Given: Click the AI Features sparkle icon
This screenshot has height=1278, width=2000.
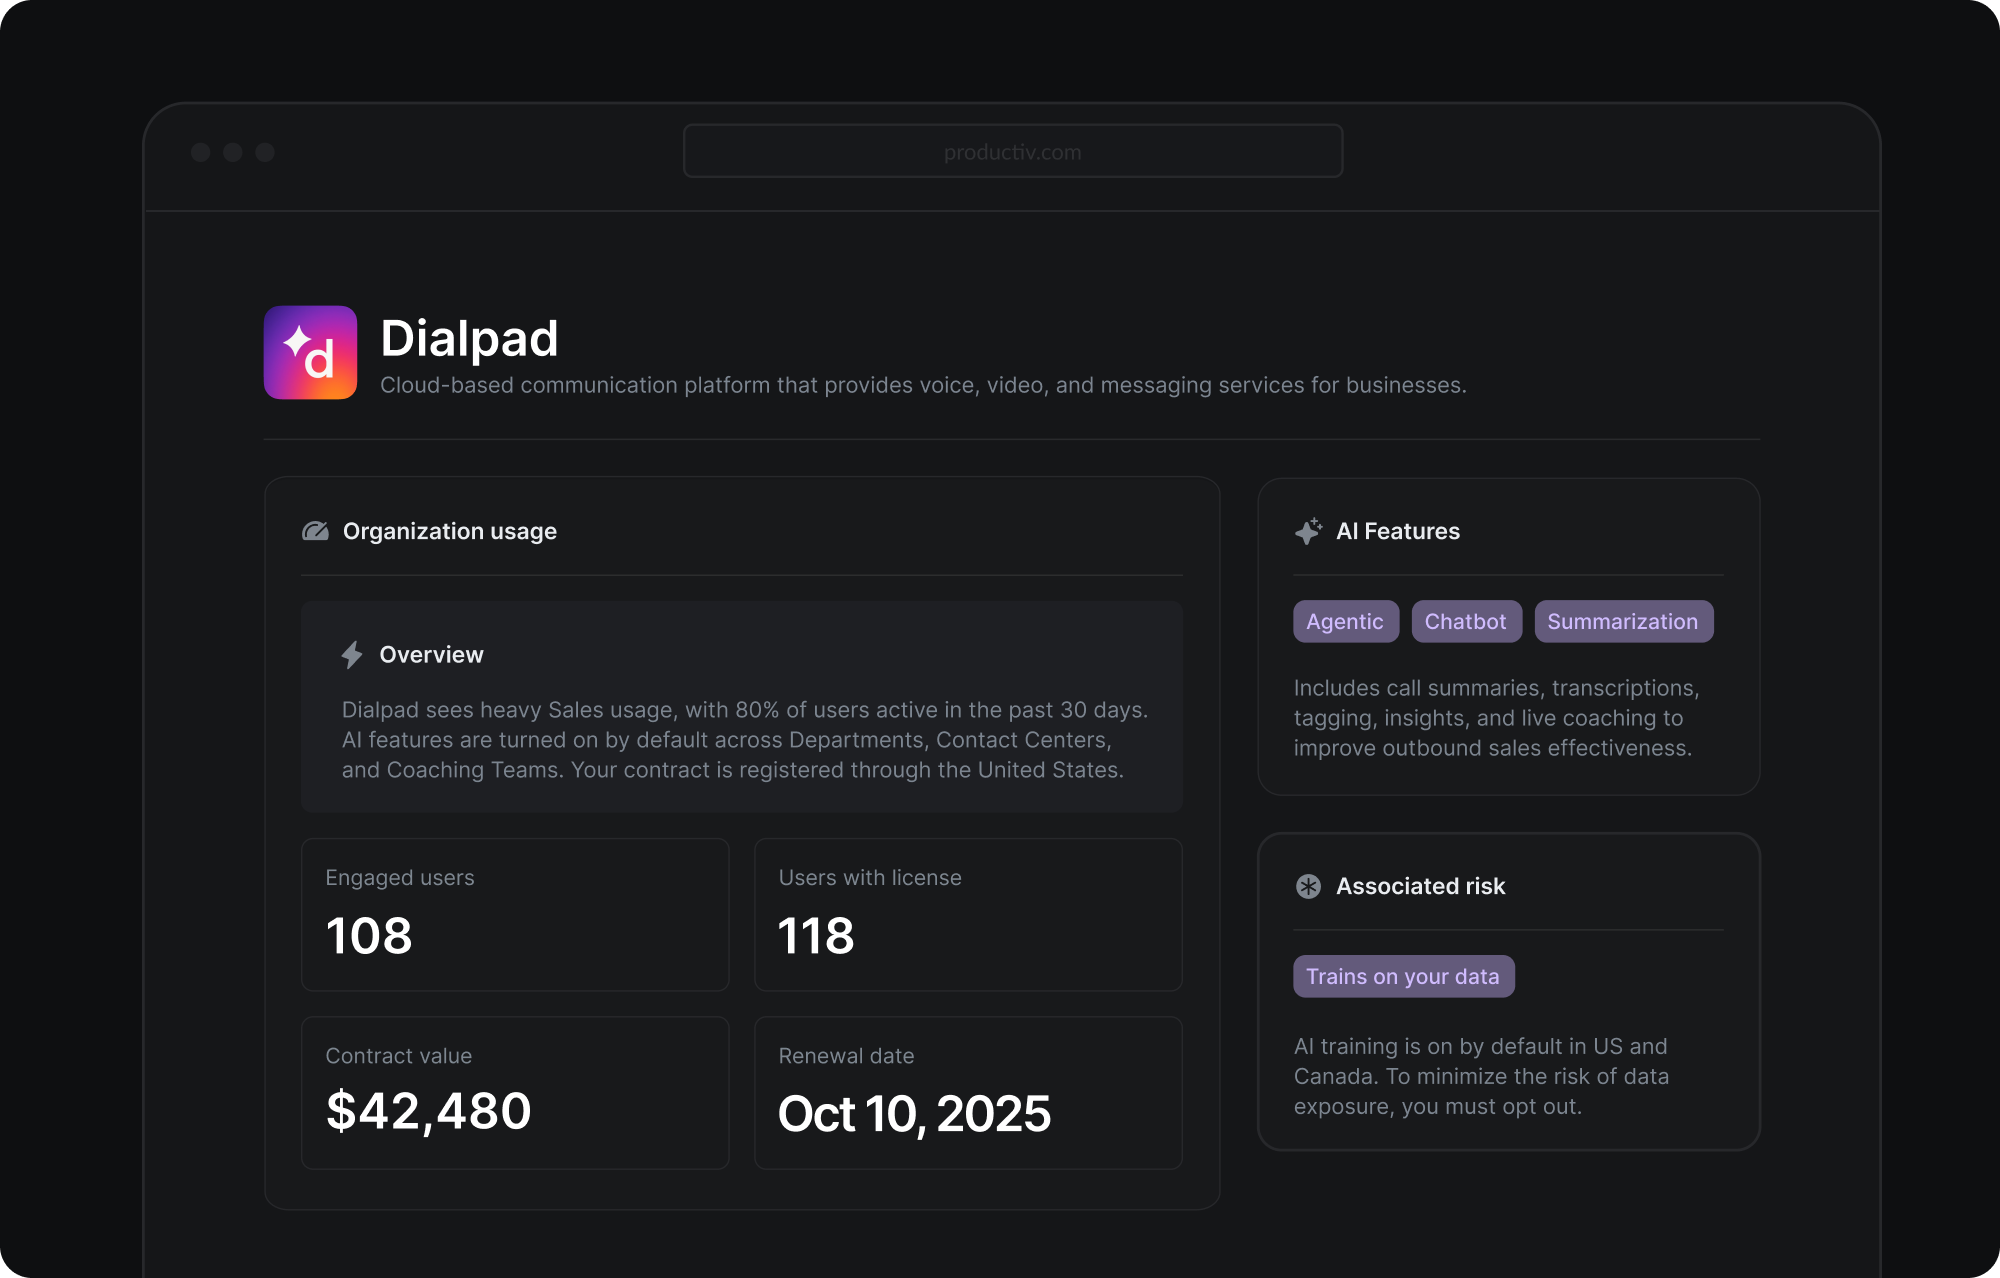Looking at the screenshot, I should [1308, 531].
